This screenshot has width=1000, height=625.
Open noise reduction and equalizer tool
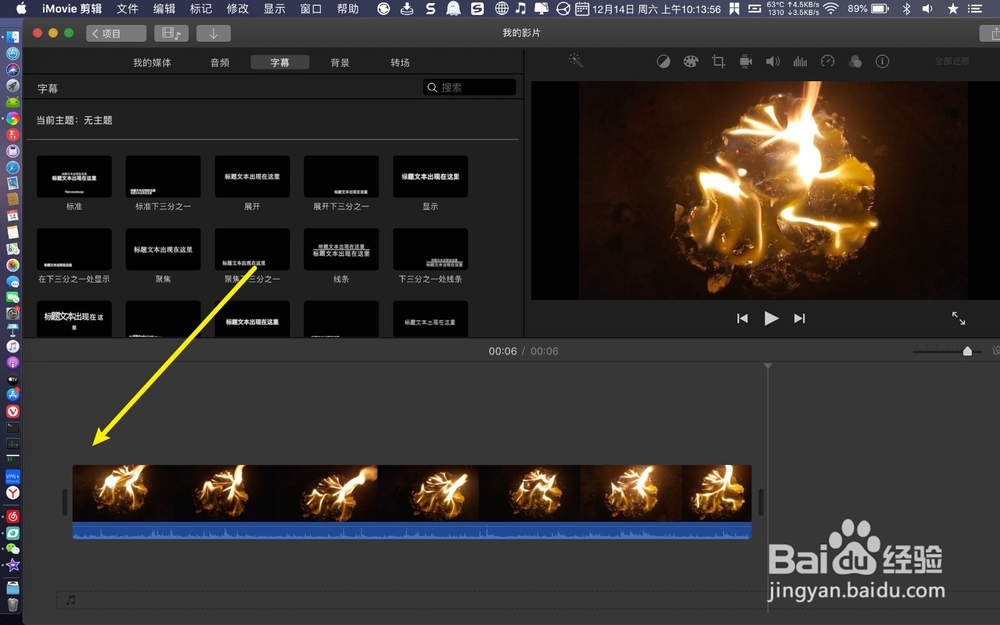click(800, 61)
